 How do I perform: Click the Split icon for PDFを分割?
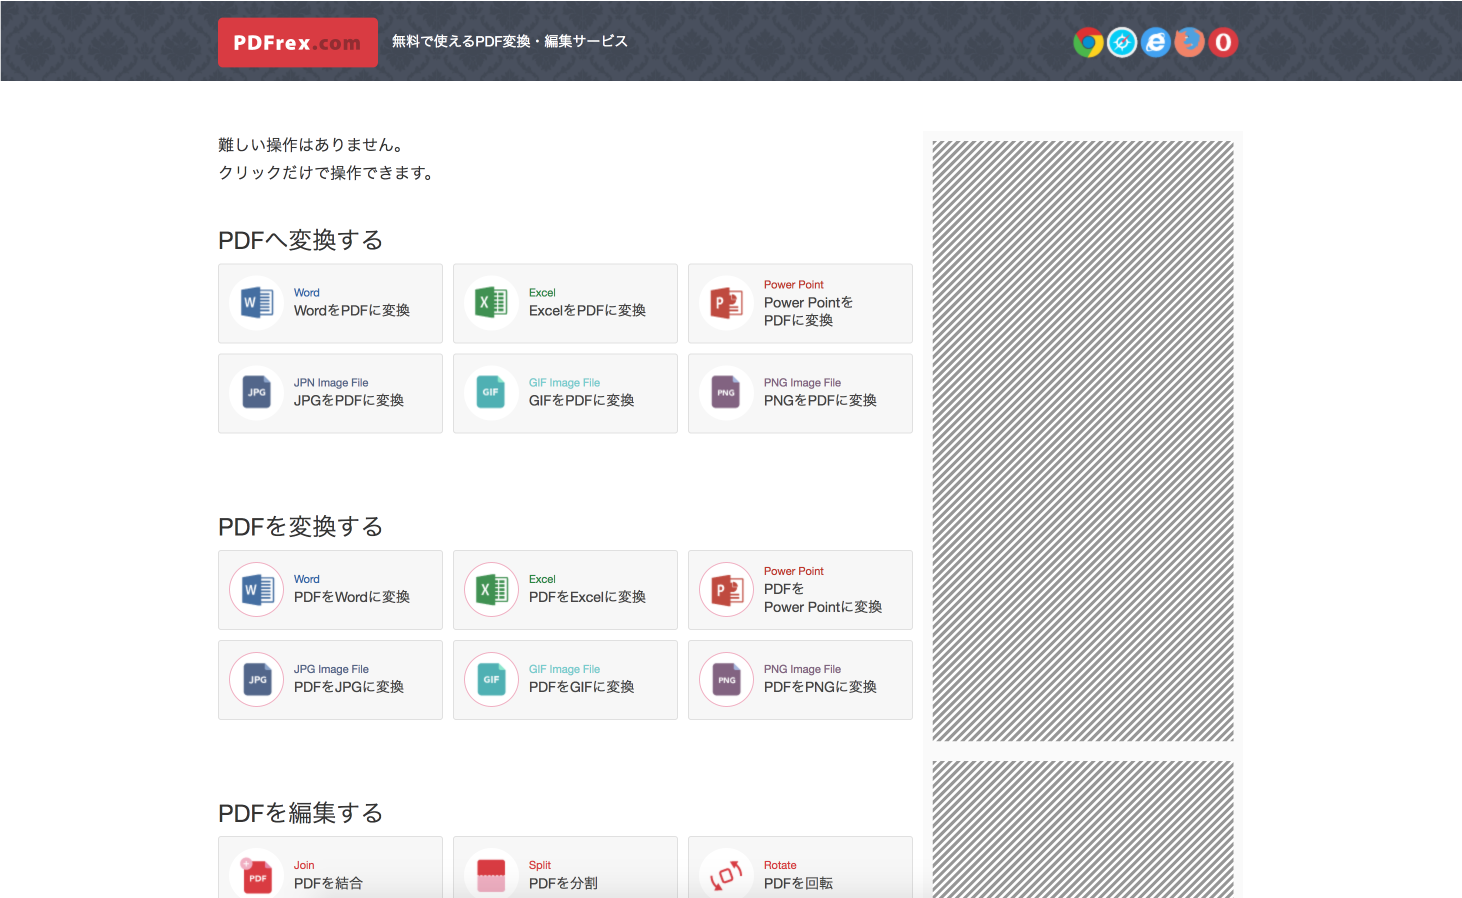(x=491, y=873)
